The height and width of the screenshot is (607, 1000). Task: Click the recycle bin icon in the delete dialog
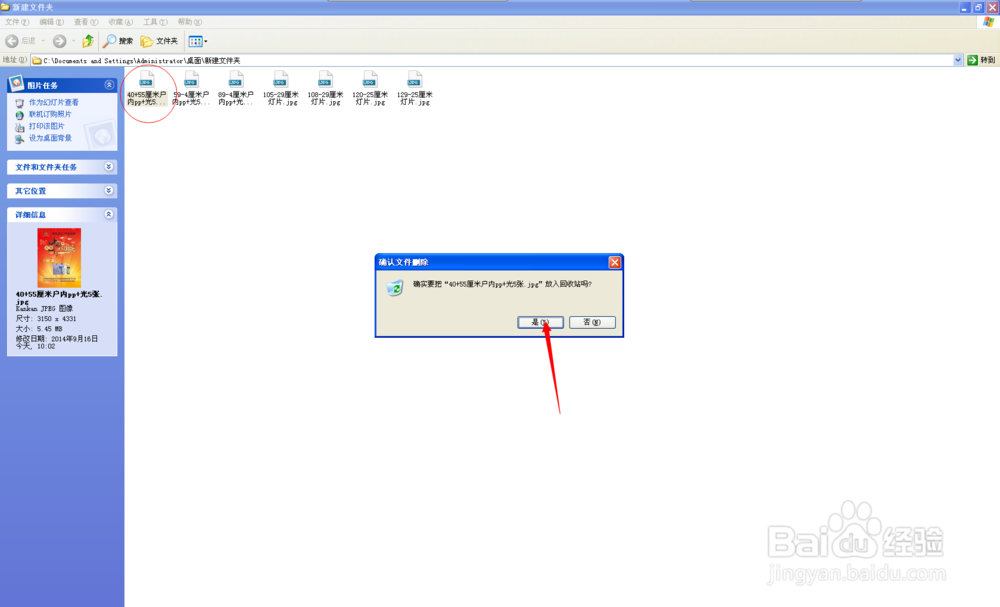(x=395, y=288)
